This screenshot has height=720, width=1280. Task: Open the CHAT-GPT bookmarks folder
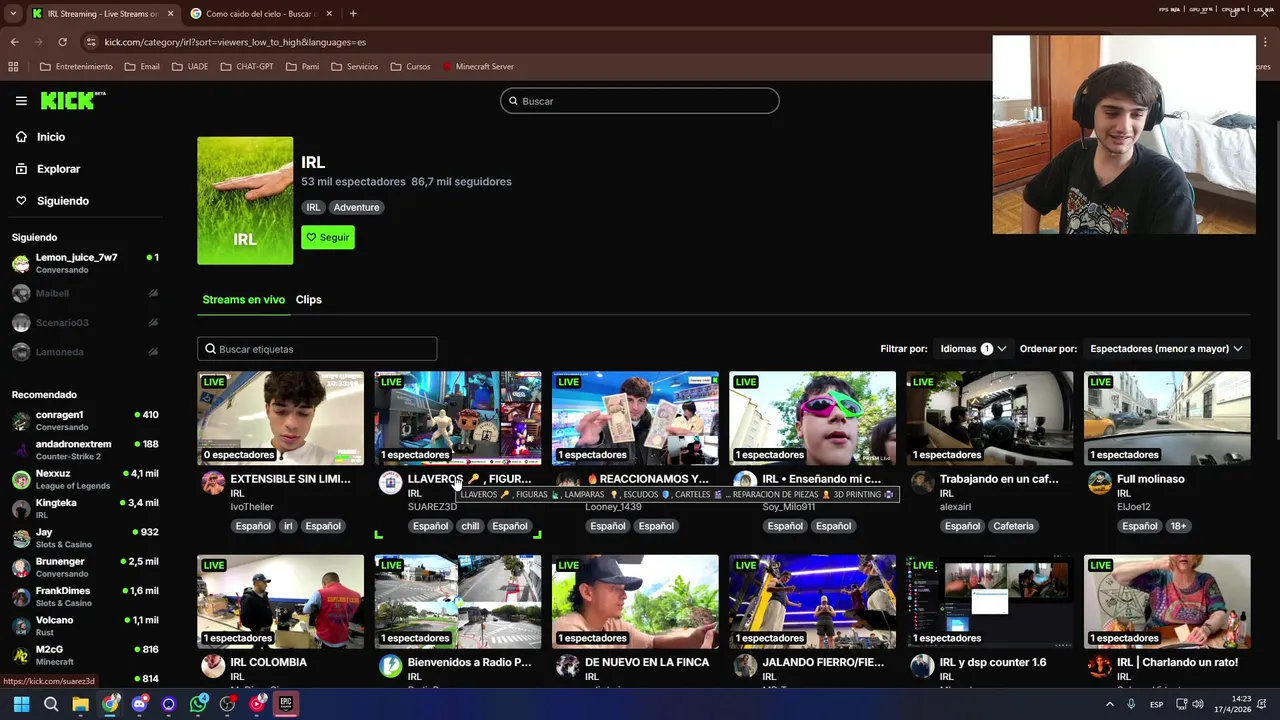246,67
